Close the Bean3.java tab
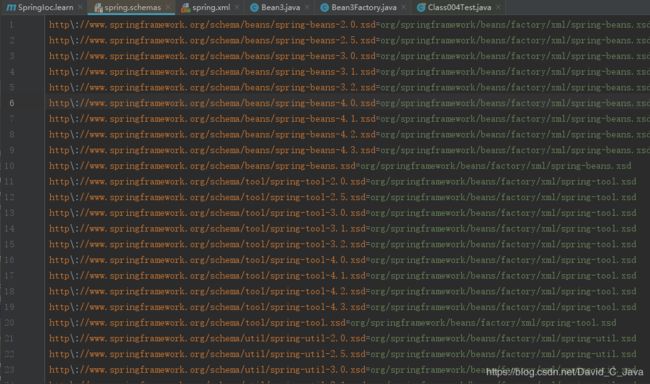Image resolution: width=650 pixels, height=384 pixels. [307, 7]
